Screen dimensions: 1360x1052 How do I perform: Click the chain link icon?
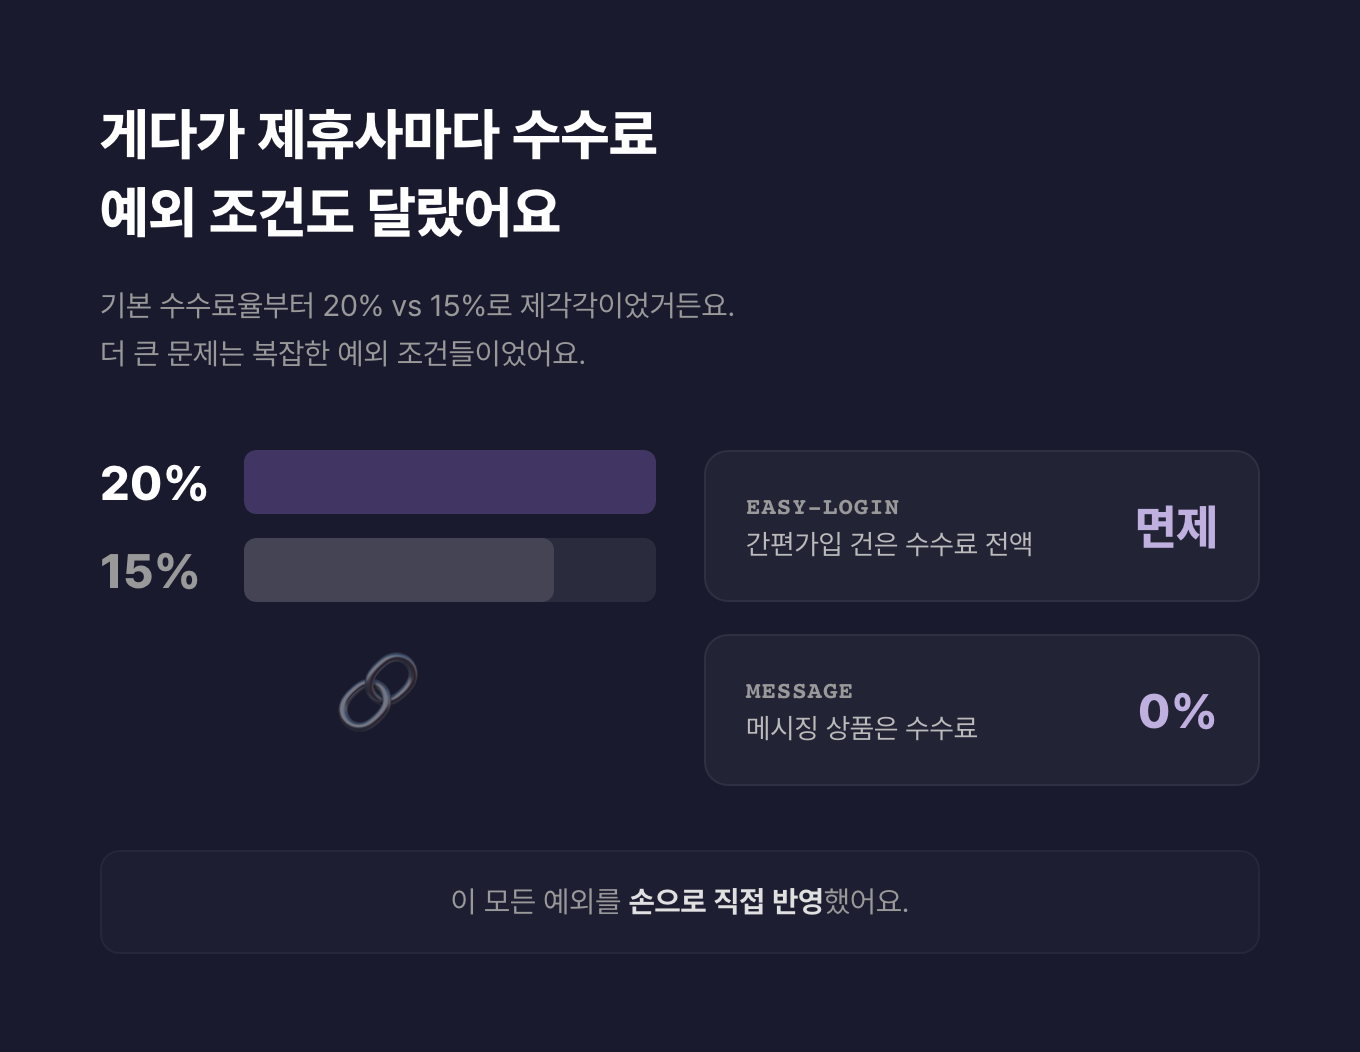(378, 691)
